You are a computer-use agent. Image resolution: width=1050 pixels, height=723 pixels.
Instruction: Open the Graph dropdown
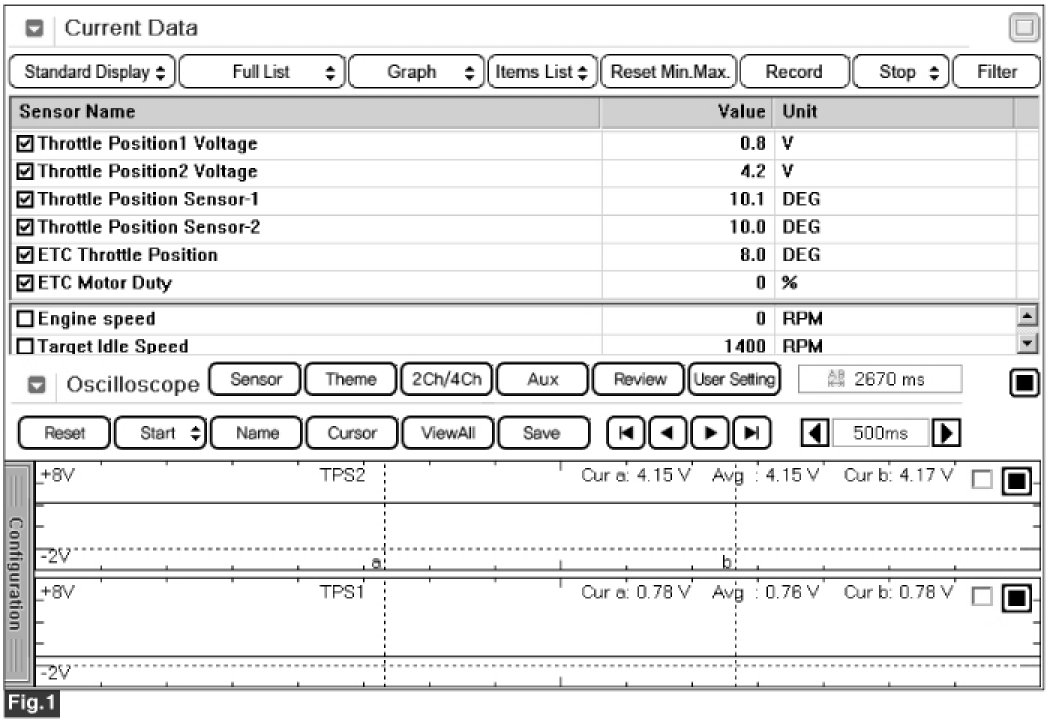(416, 72)
